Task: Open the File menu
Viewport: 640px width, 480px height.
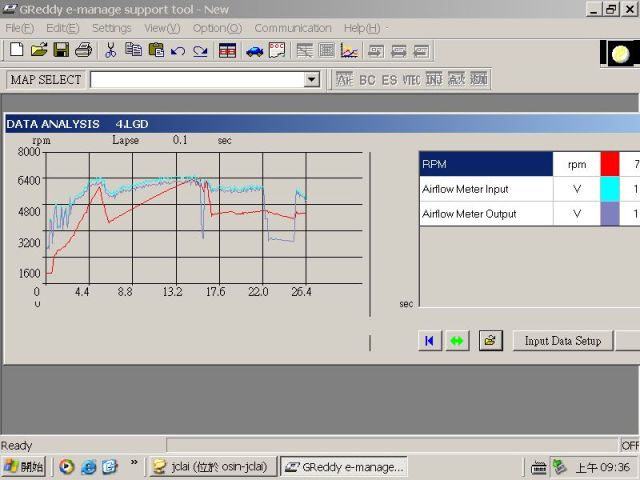Action: [x=19, y=28]
